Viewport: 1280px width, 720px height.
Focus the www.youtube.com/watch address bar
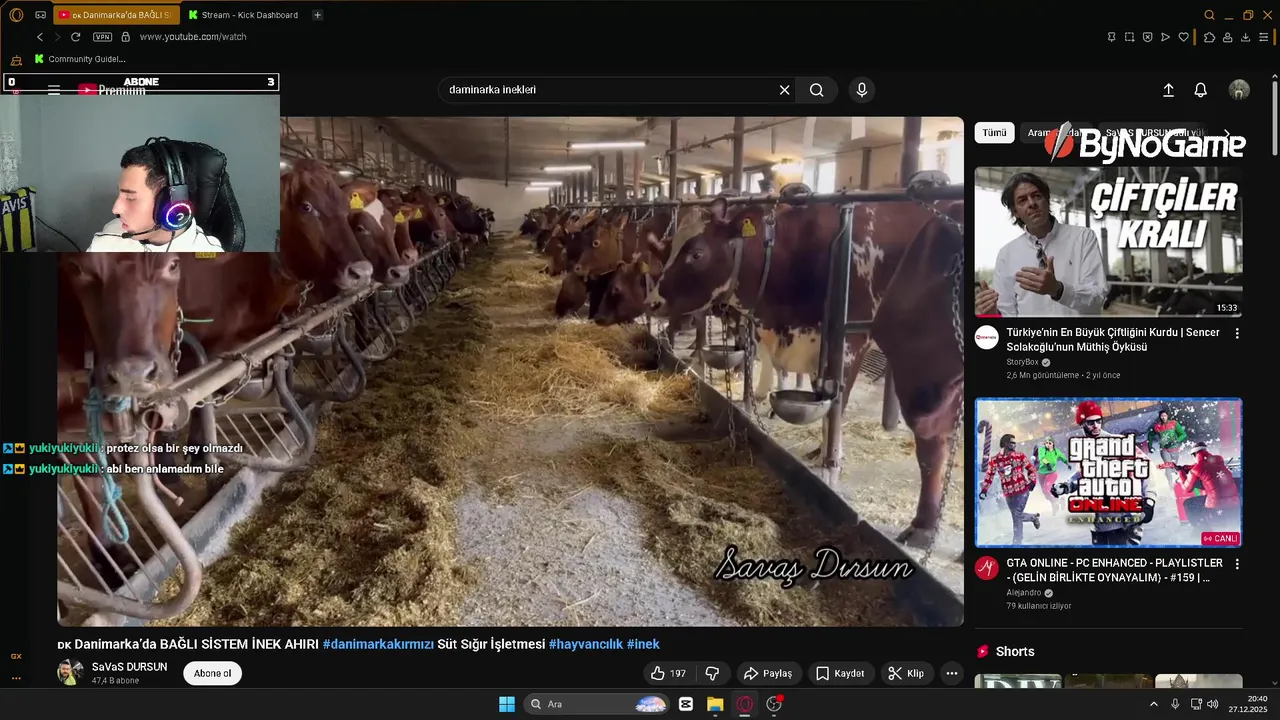pyautogui.click(x=193, y=37)
